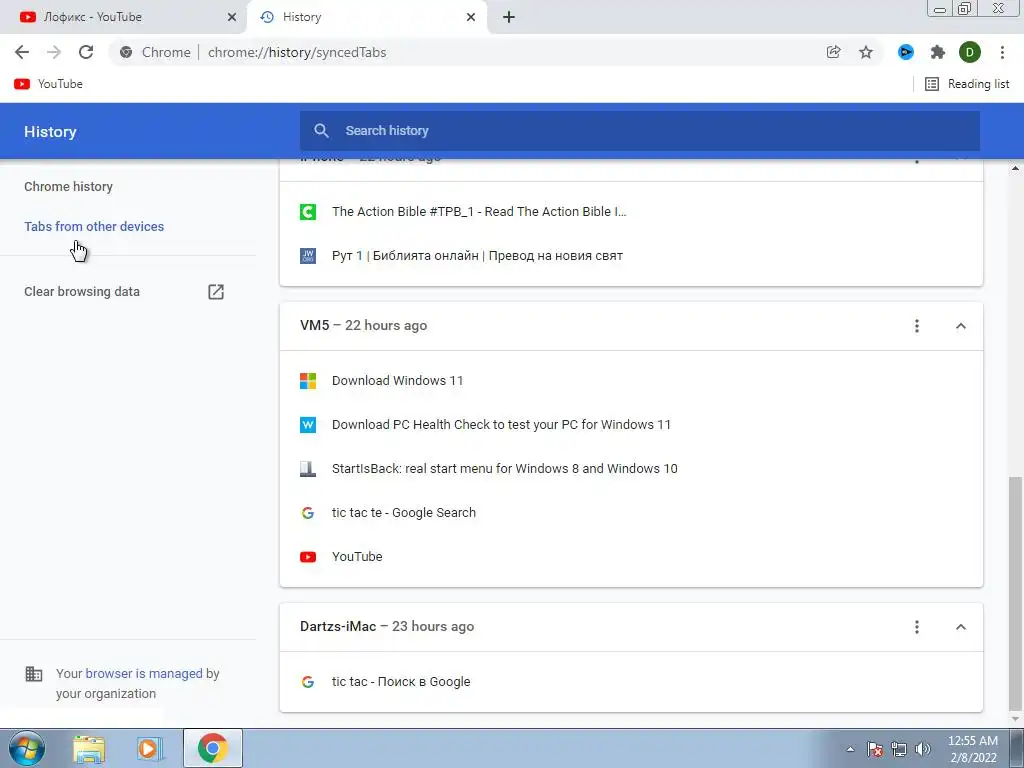Open the YouTube bookmark in bookmarks bar
The image size is (1024, 768).
click(x=48, y=84)
